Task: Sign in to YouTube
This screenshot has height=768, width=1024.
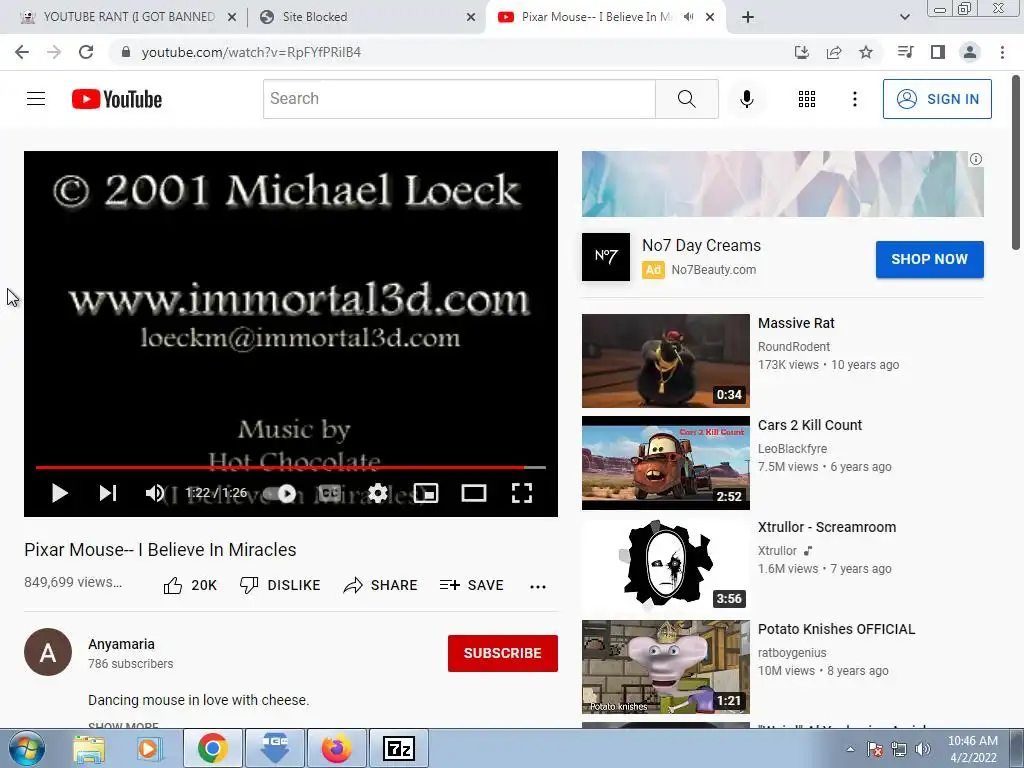Action: point(937,99)
